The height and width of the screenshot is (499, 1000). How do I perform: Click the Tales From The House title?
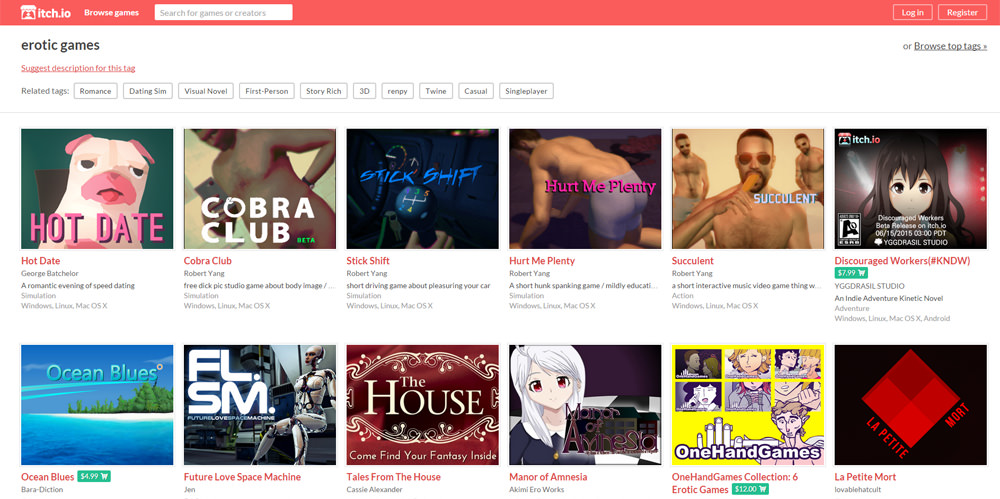tap(393, 477)
